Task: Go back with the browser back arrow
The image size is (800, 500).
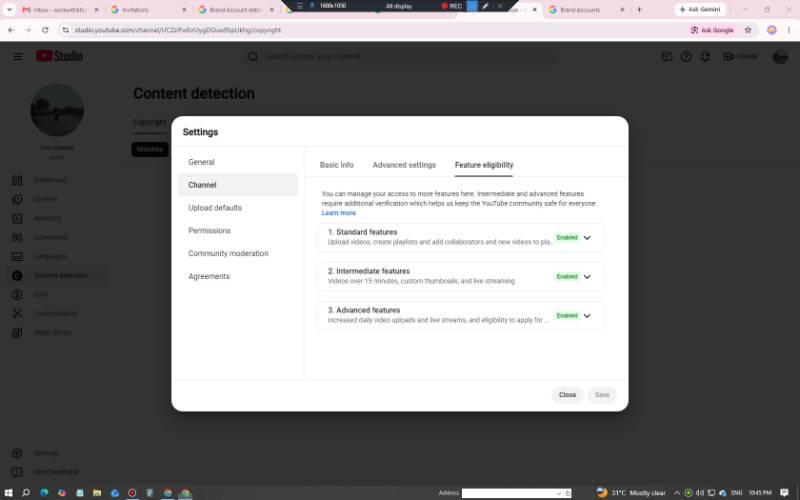Action: pyautogui.click(x=11, y=30)
